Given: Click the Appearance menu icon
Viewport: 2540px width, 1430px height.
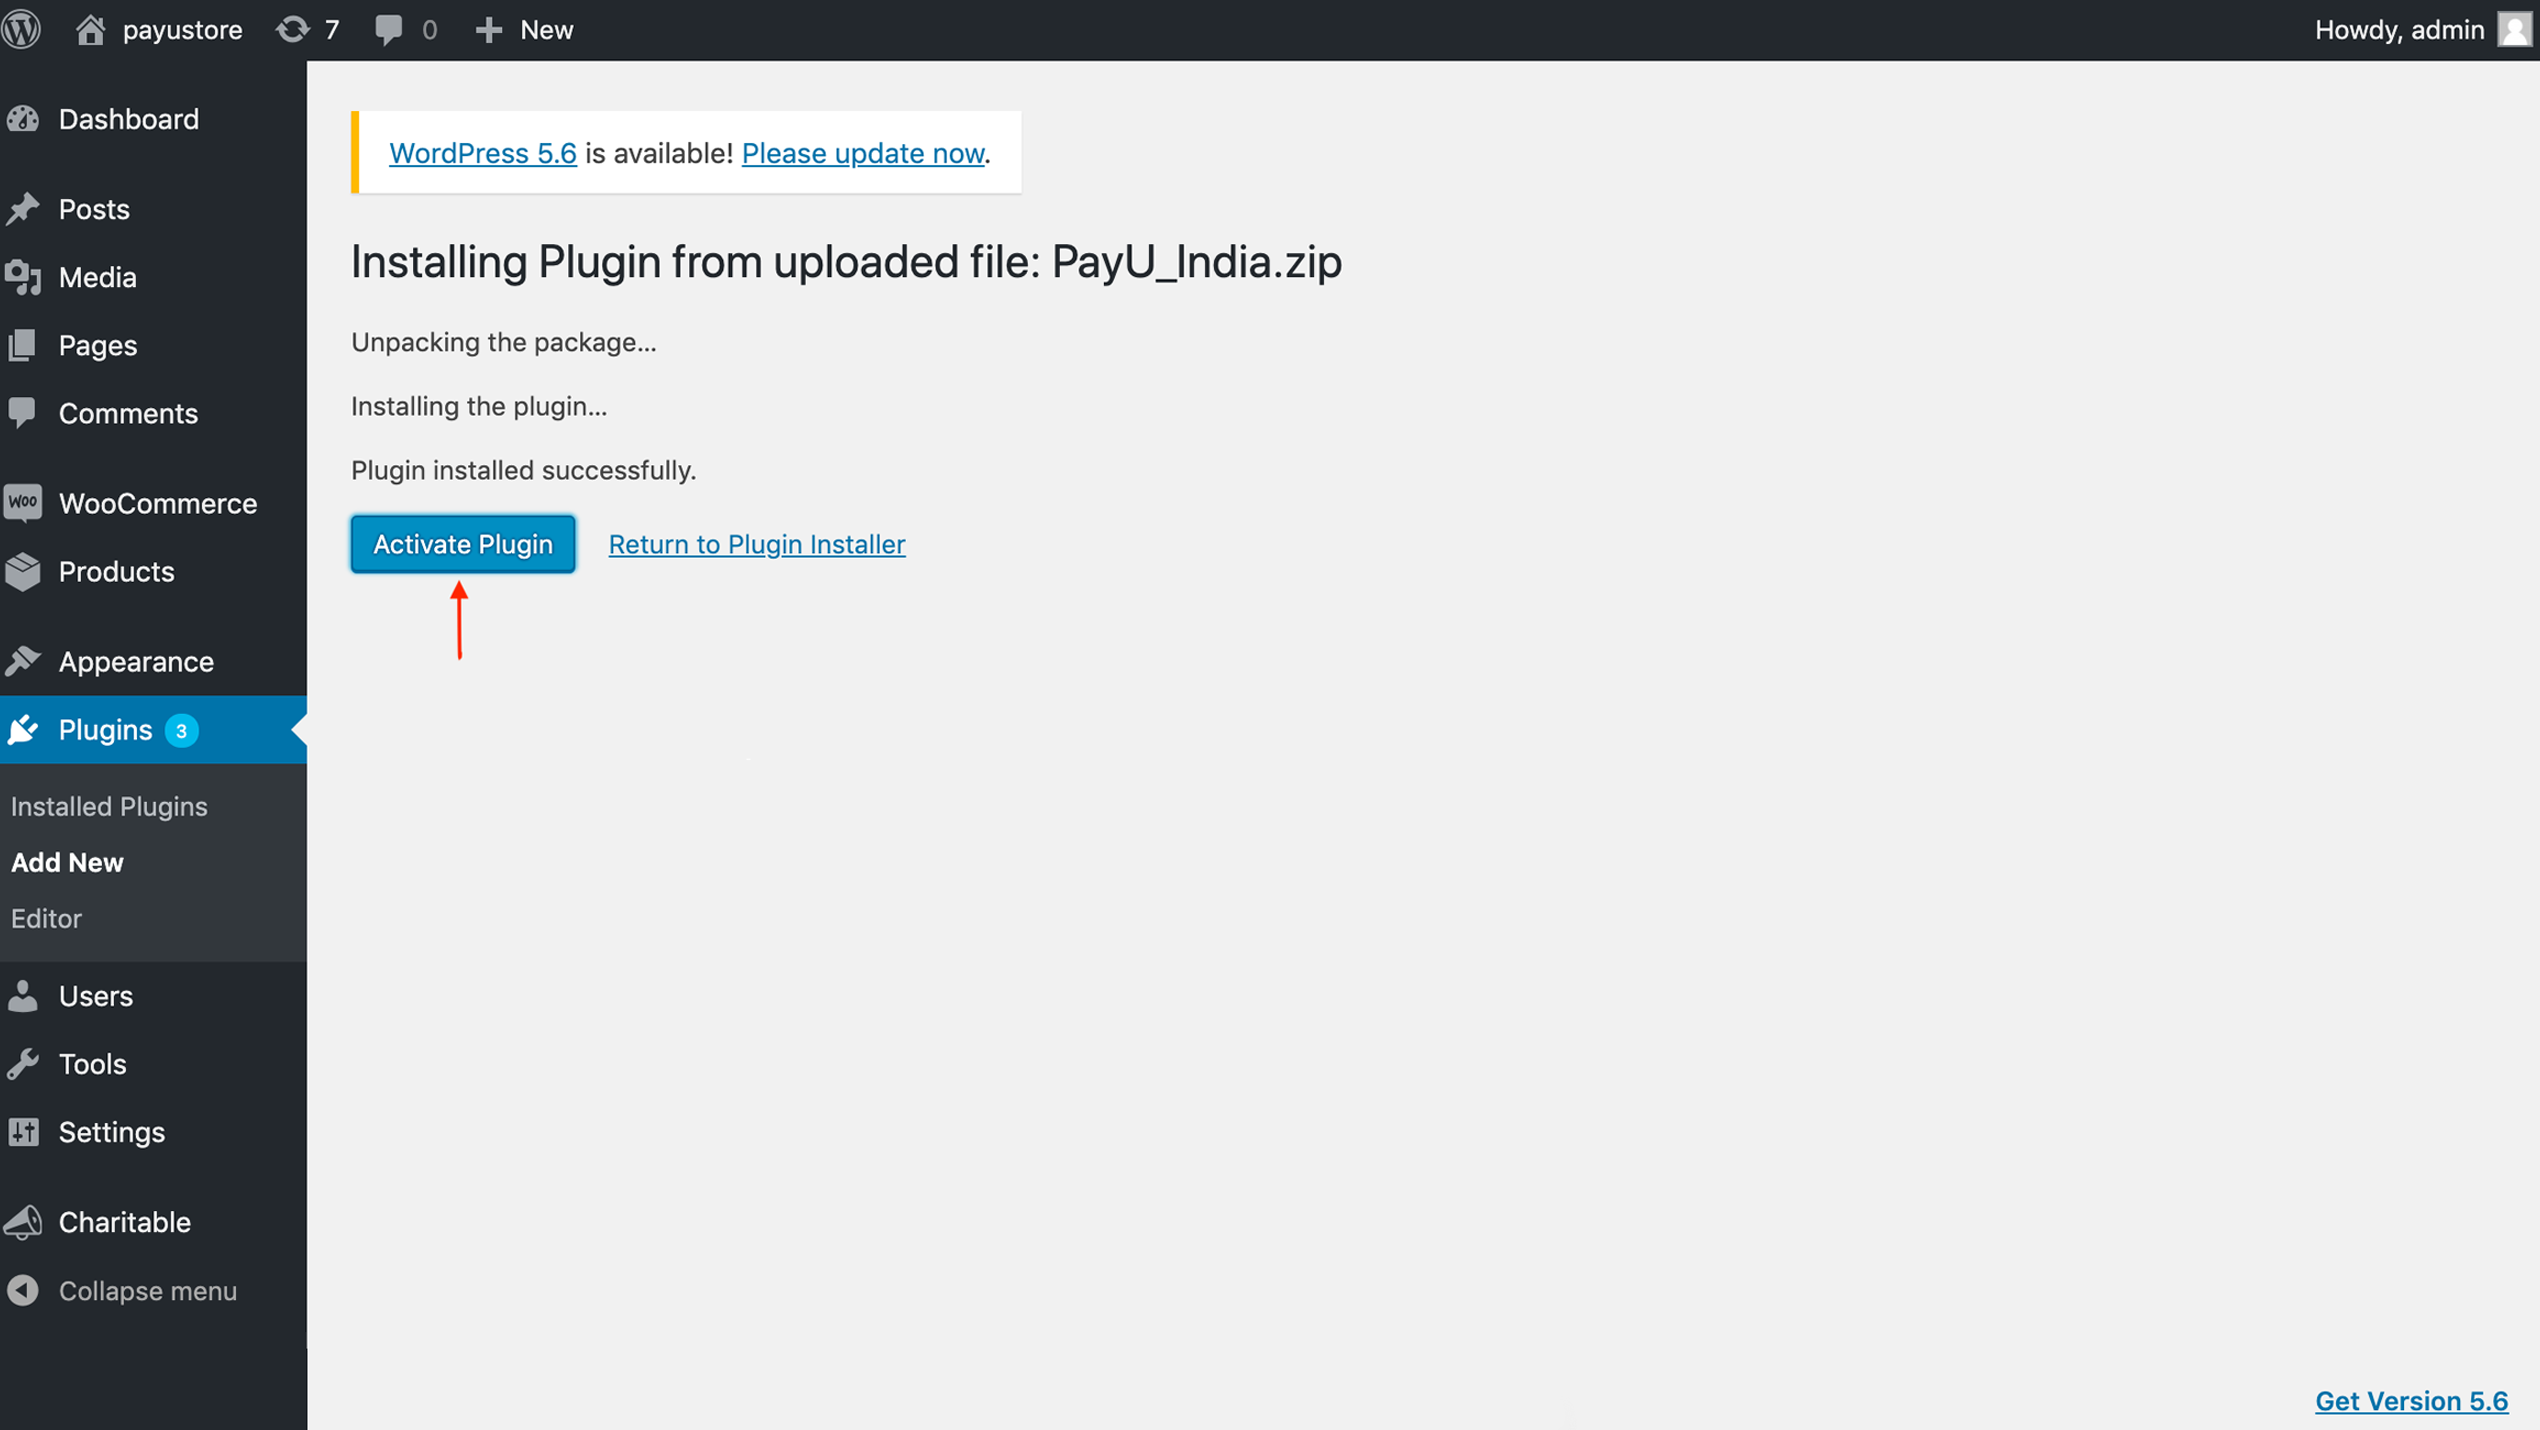Looking at the screenshot, I should coord(24,659).
